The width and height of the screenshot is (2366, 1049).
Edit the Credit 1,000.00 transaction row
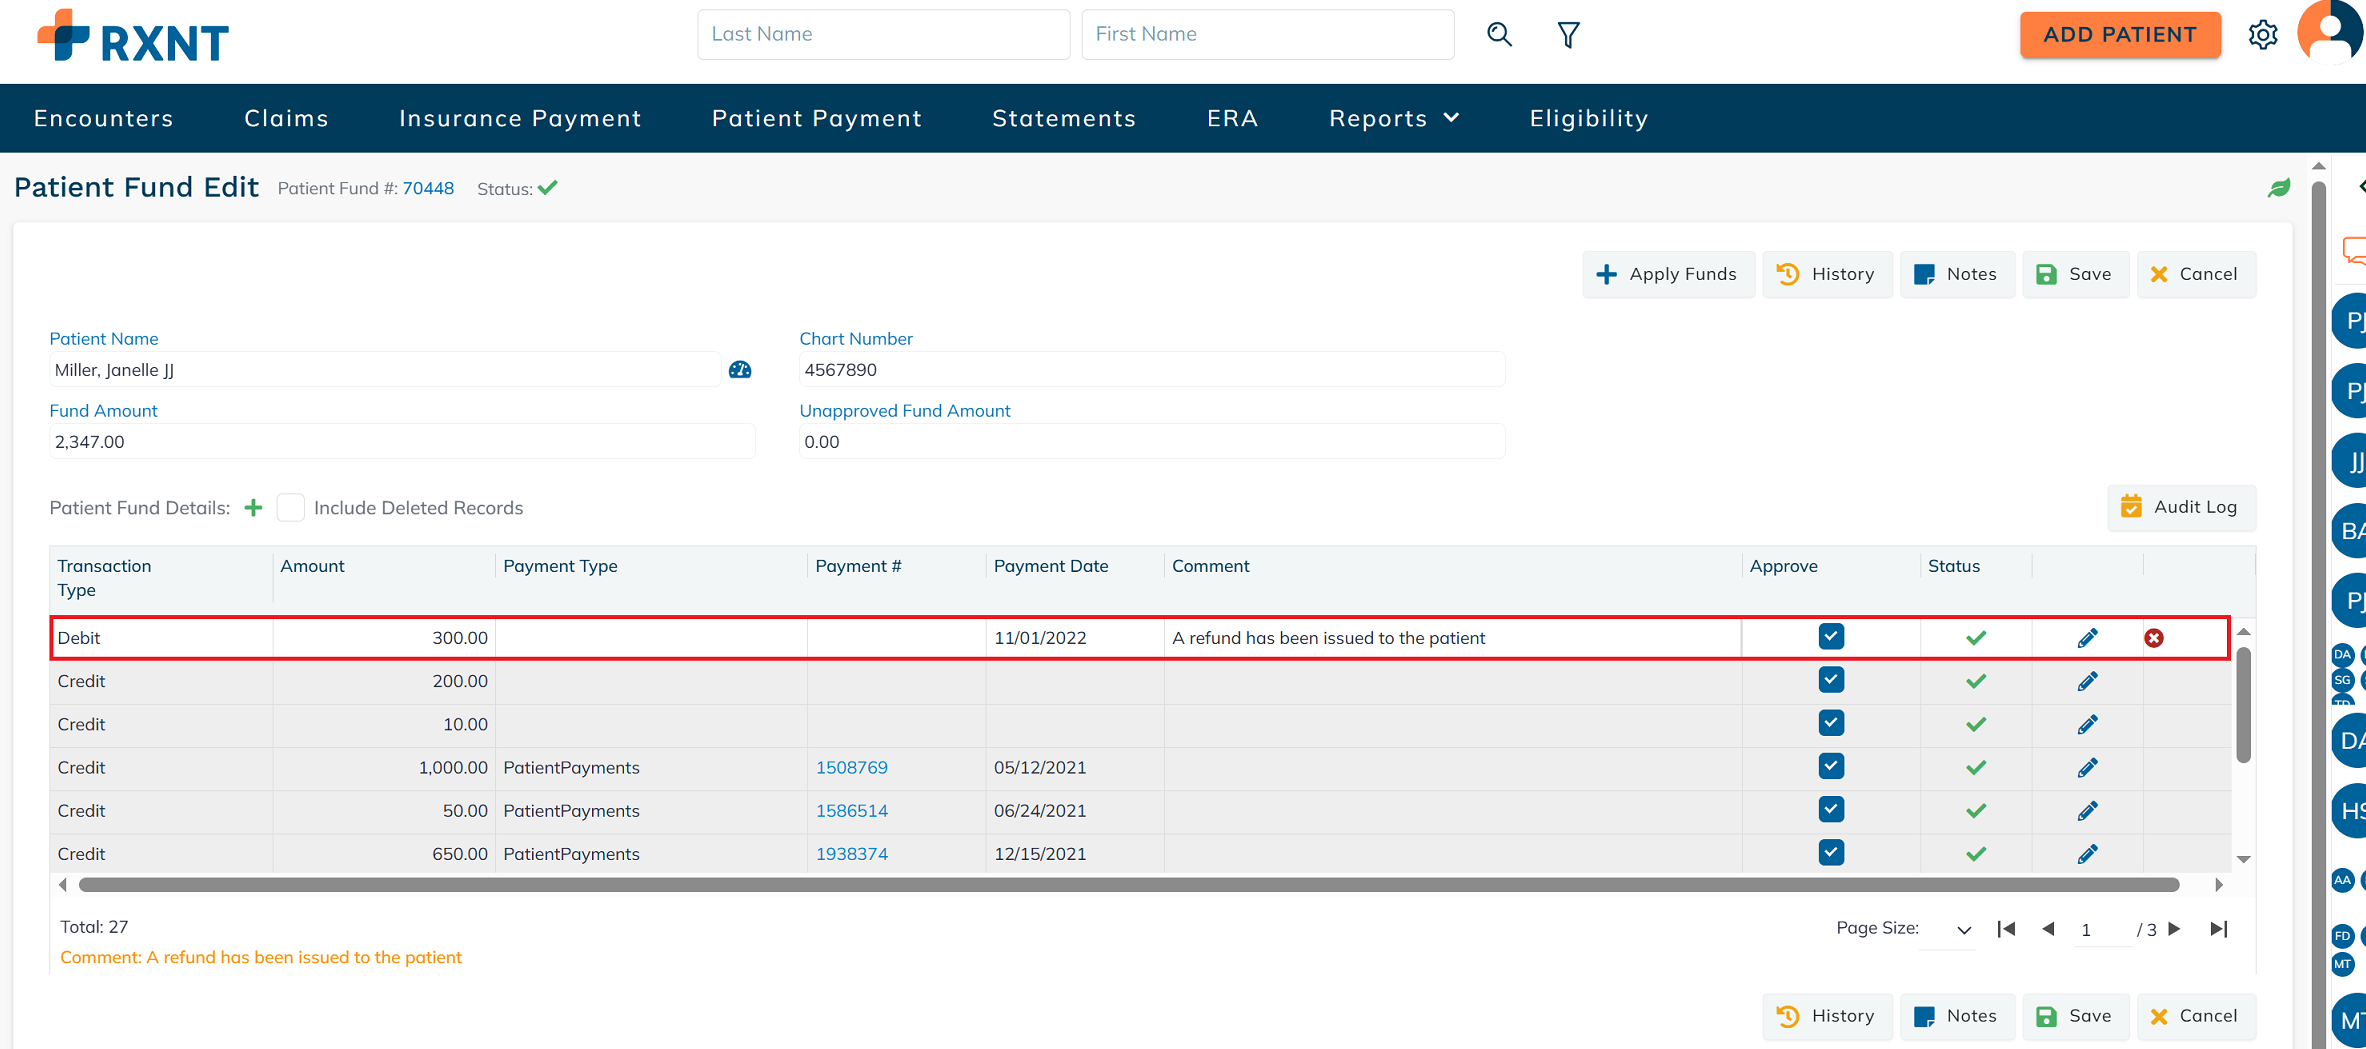point(2087,768)
